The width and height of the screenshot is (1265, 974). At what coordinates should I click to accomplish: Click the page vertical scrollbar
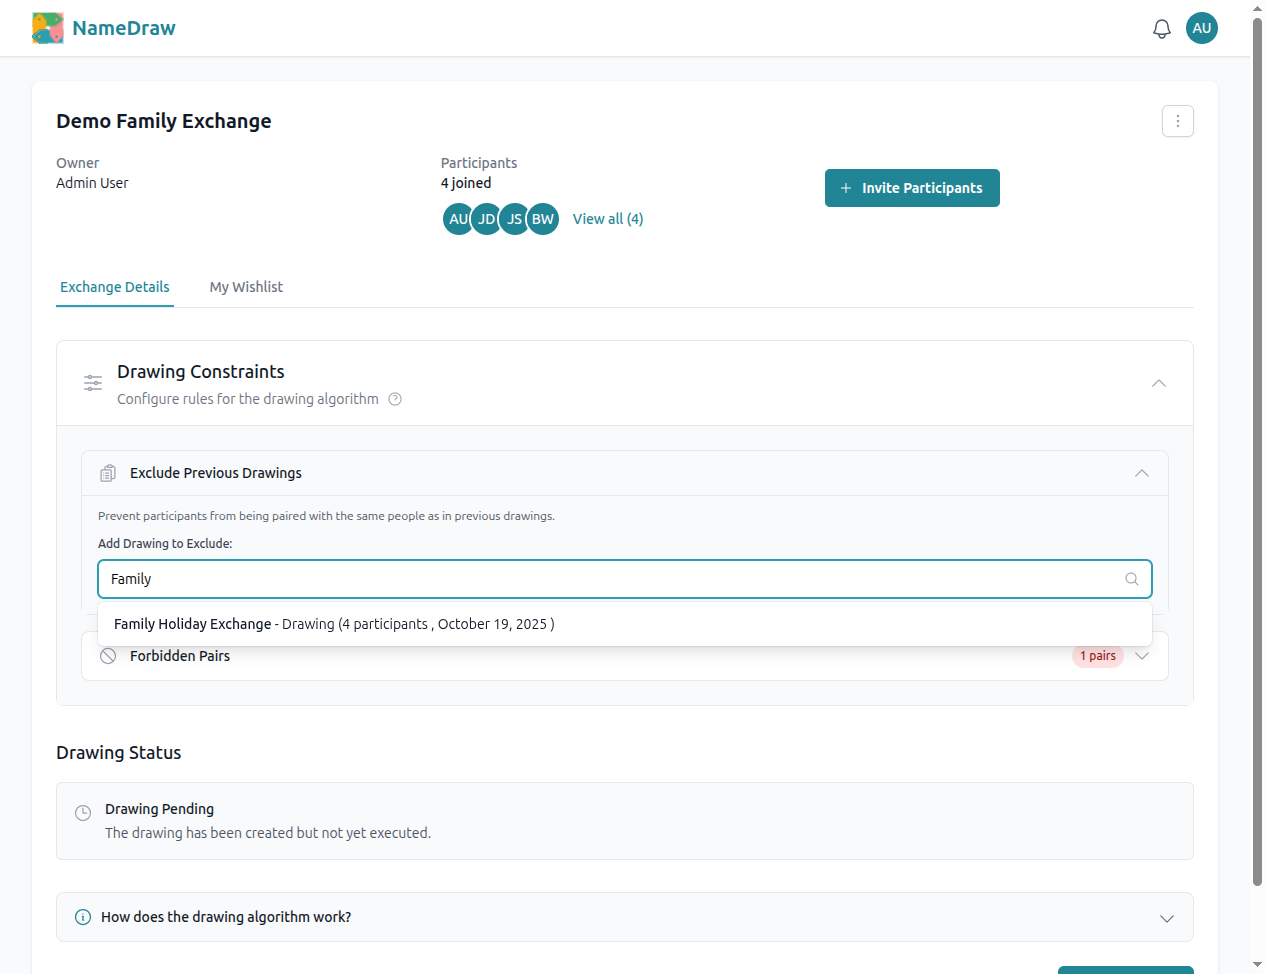point(1257,450)
